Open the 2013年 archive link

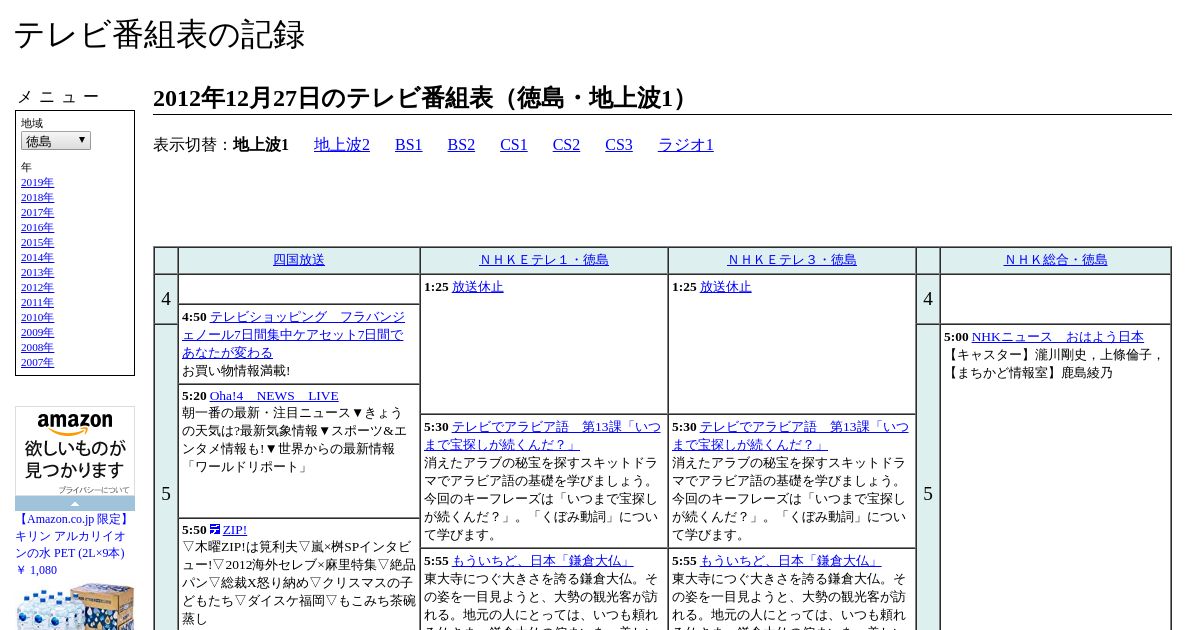coord(37,272)
